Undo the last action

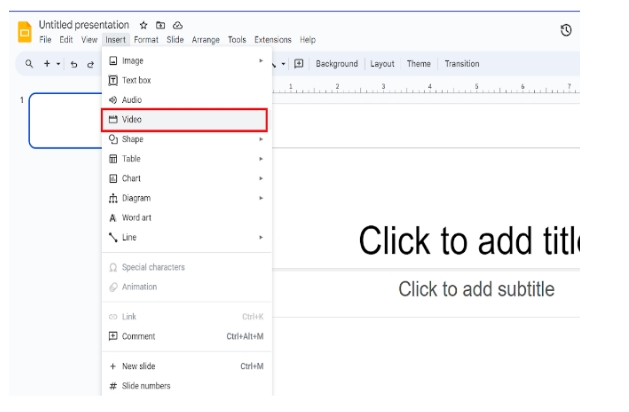[74, 64]
